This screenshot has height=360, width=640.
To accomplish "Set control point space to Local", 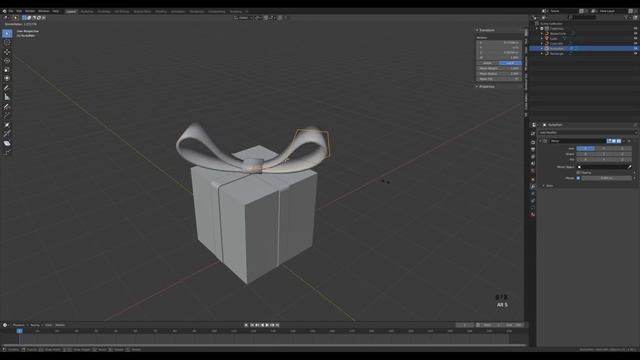I will 510,63.
